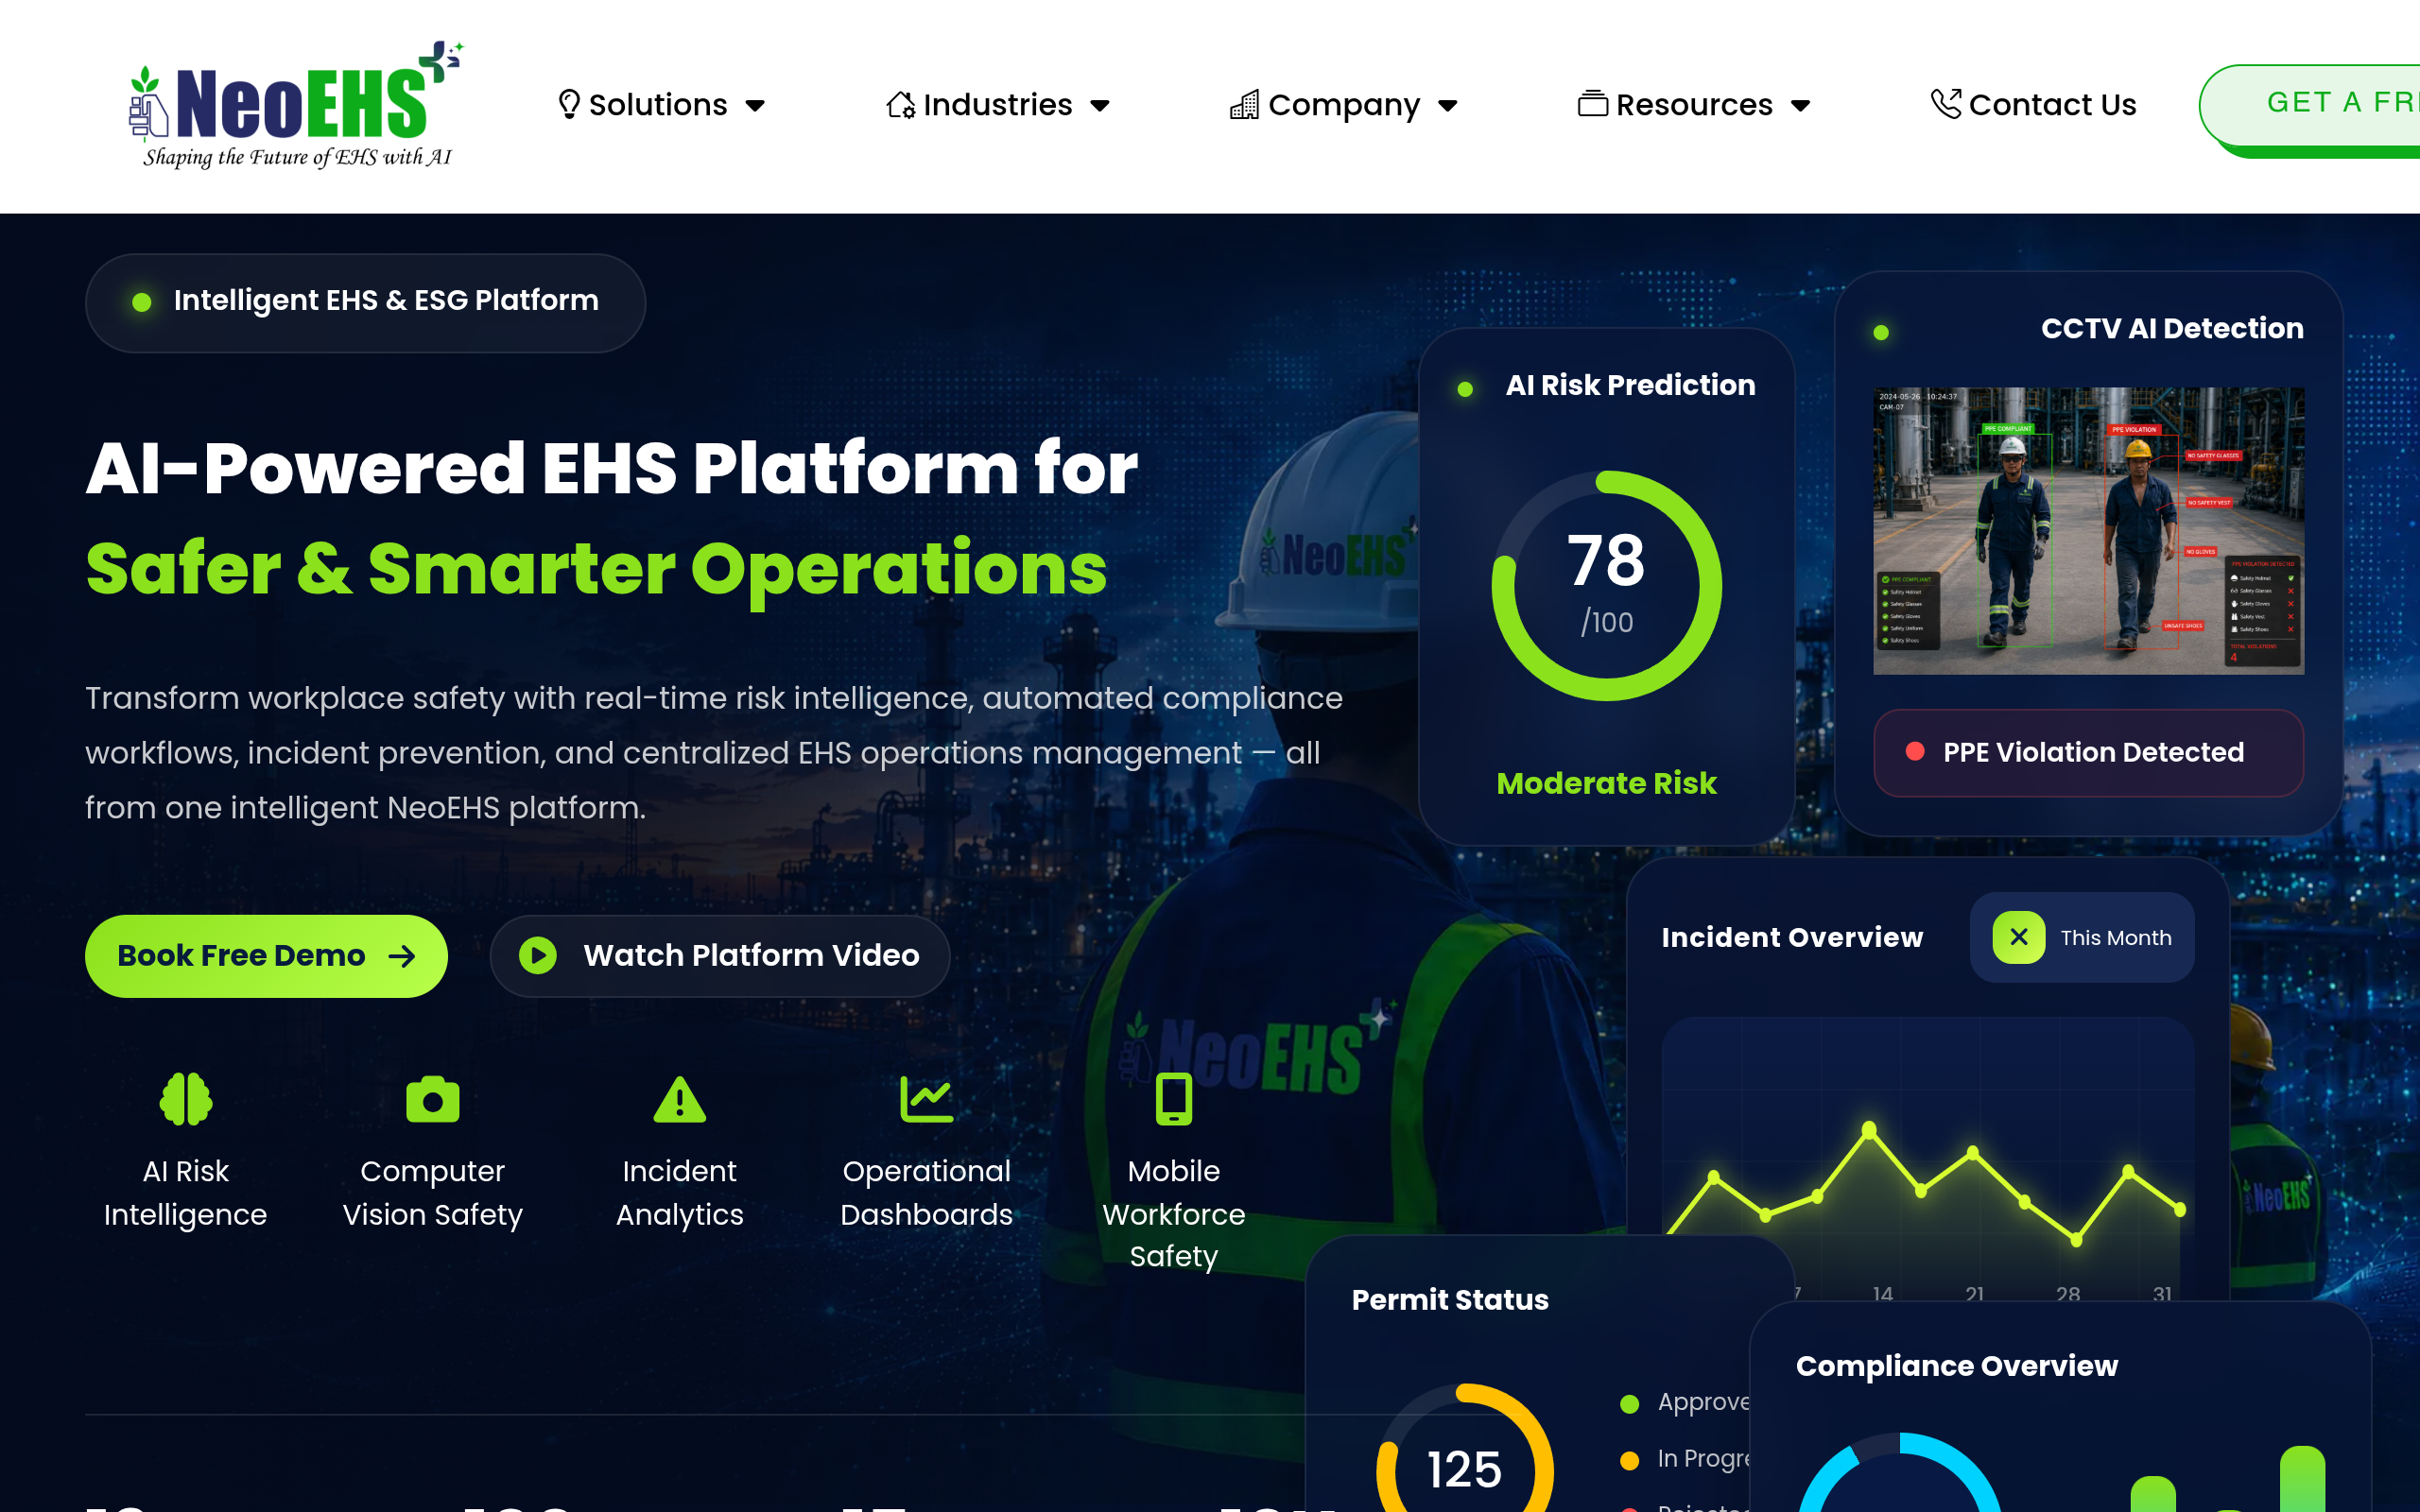
Task: Click the Industries house-gear icon
Action: 901,104
